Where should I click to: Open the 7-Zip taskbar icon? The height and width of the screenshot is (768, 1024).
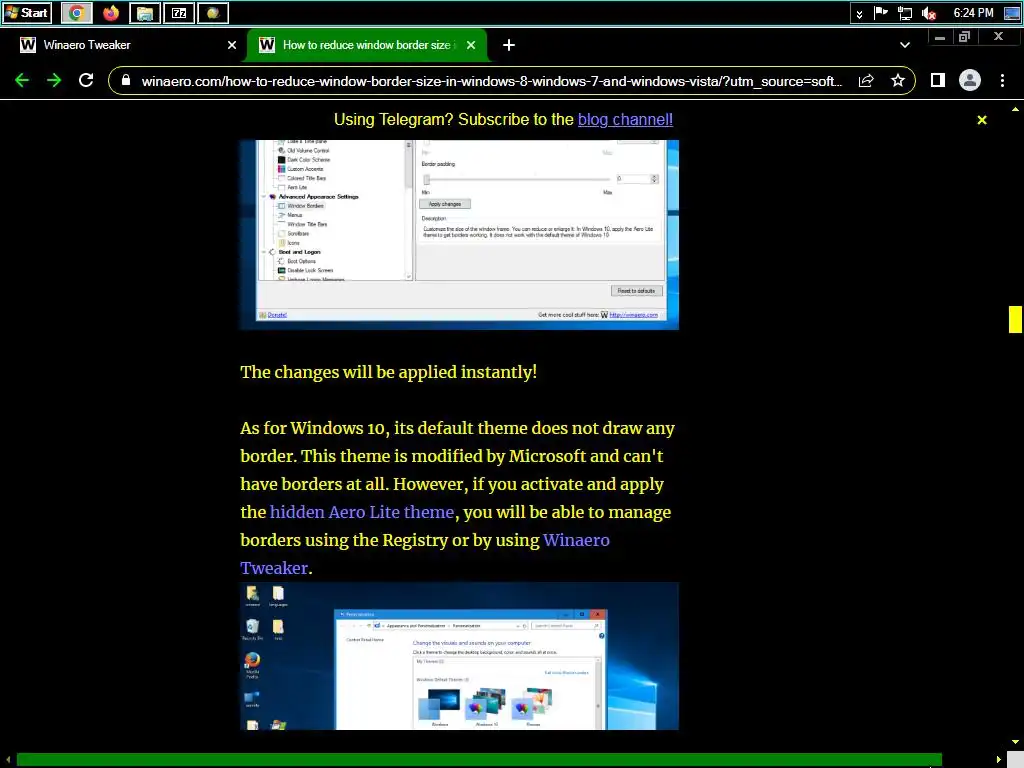pos(179,12)
